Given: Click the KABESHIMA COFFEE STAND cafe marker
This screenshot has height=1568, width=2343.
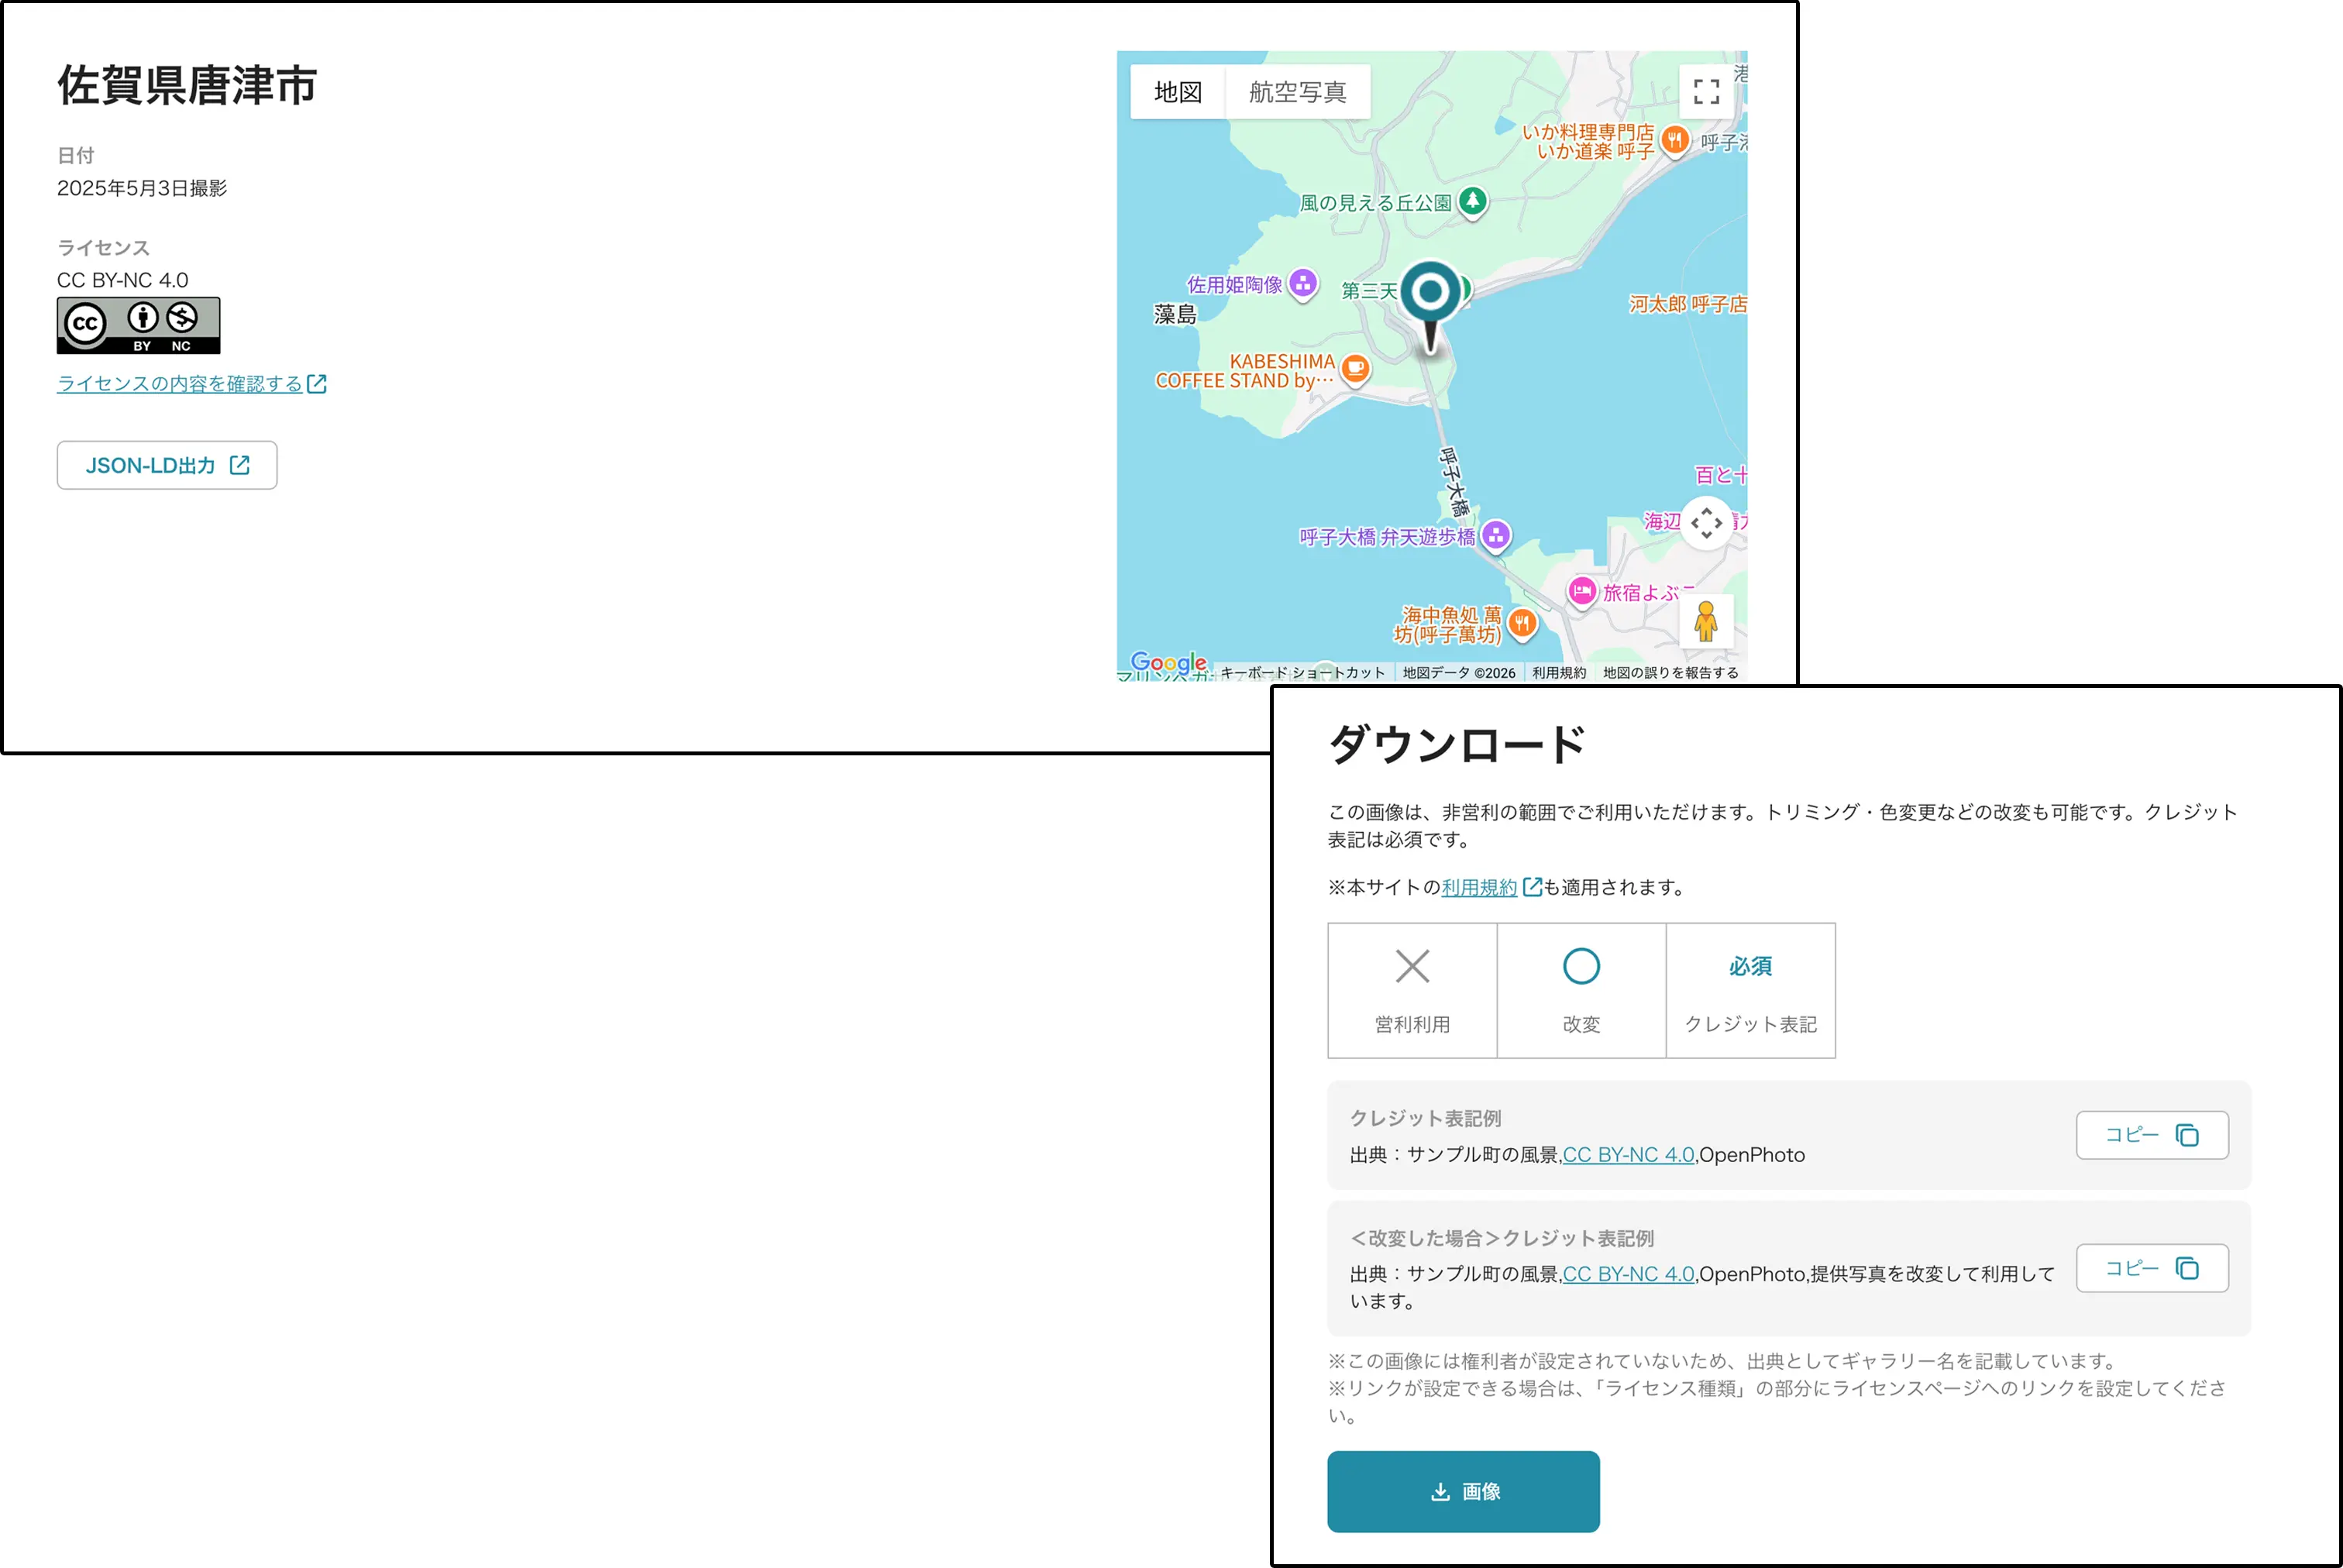Looking at the screenshot, I should pyautogui.click(x=1355, y=369).
